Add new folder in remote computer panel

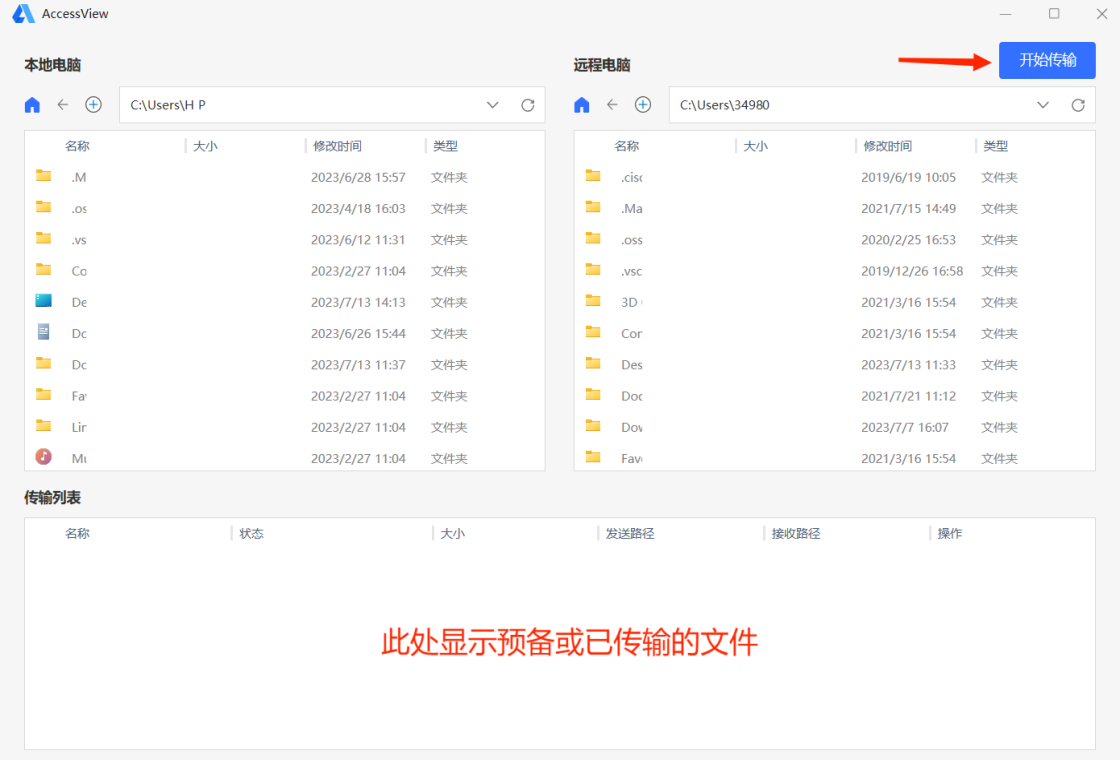pyautogui.click(x=643, y=105)
